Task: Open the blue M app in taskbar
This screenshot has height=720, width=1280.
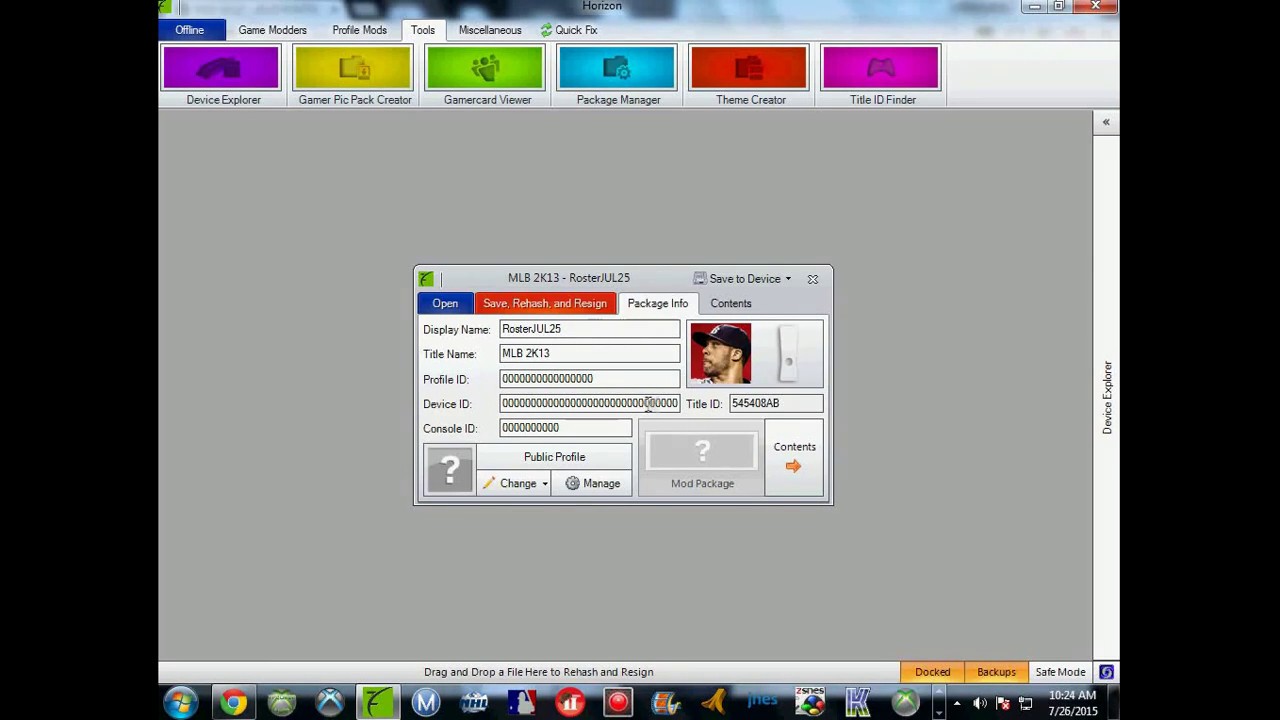Action: pos(426,703)
